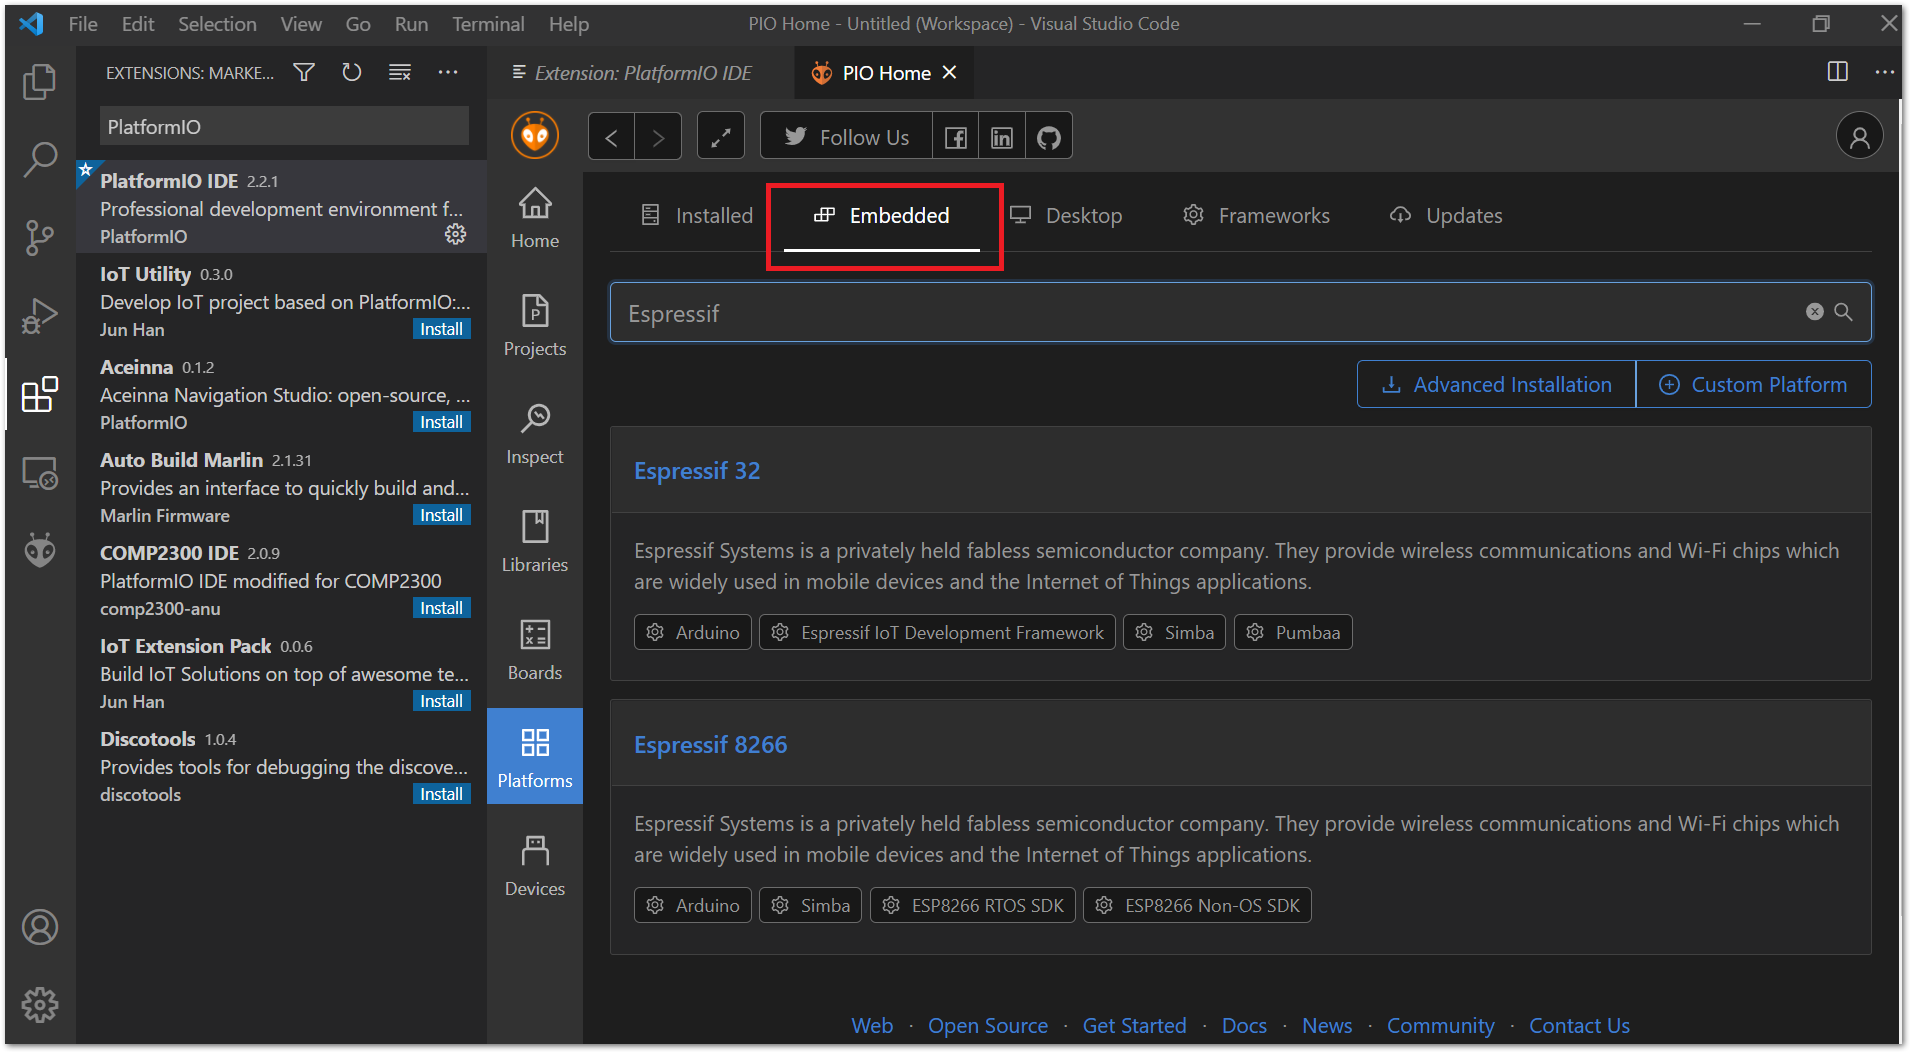The height and width of the screenshot is (1053, 1911).
Task: Open the Remote Explorer icon
Action: [x=39, y=472]
